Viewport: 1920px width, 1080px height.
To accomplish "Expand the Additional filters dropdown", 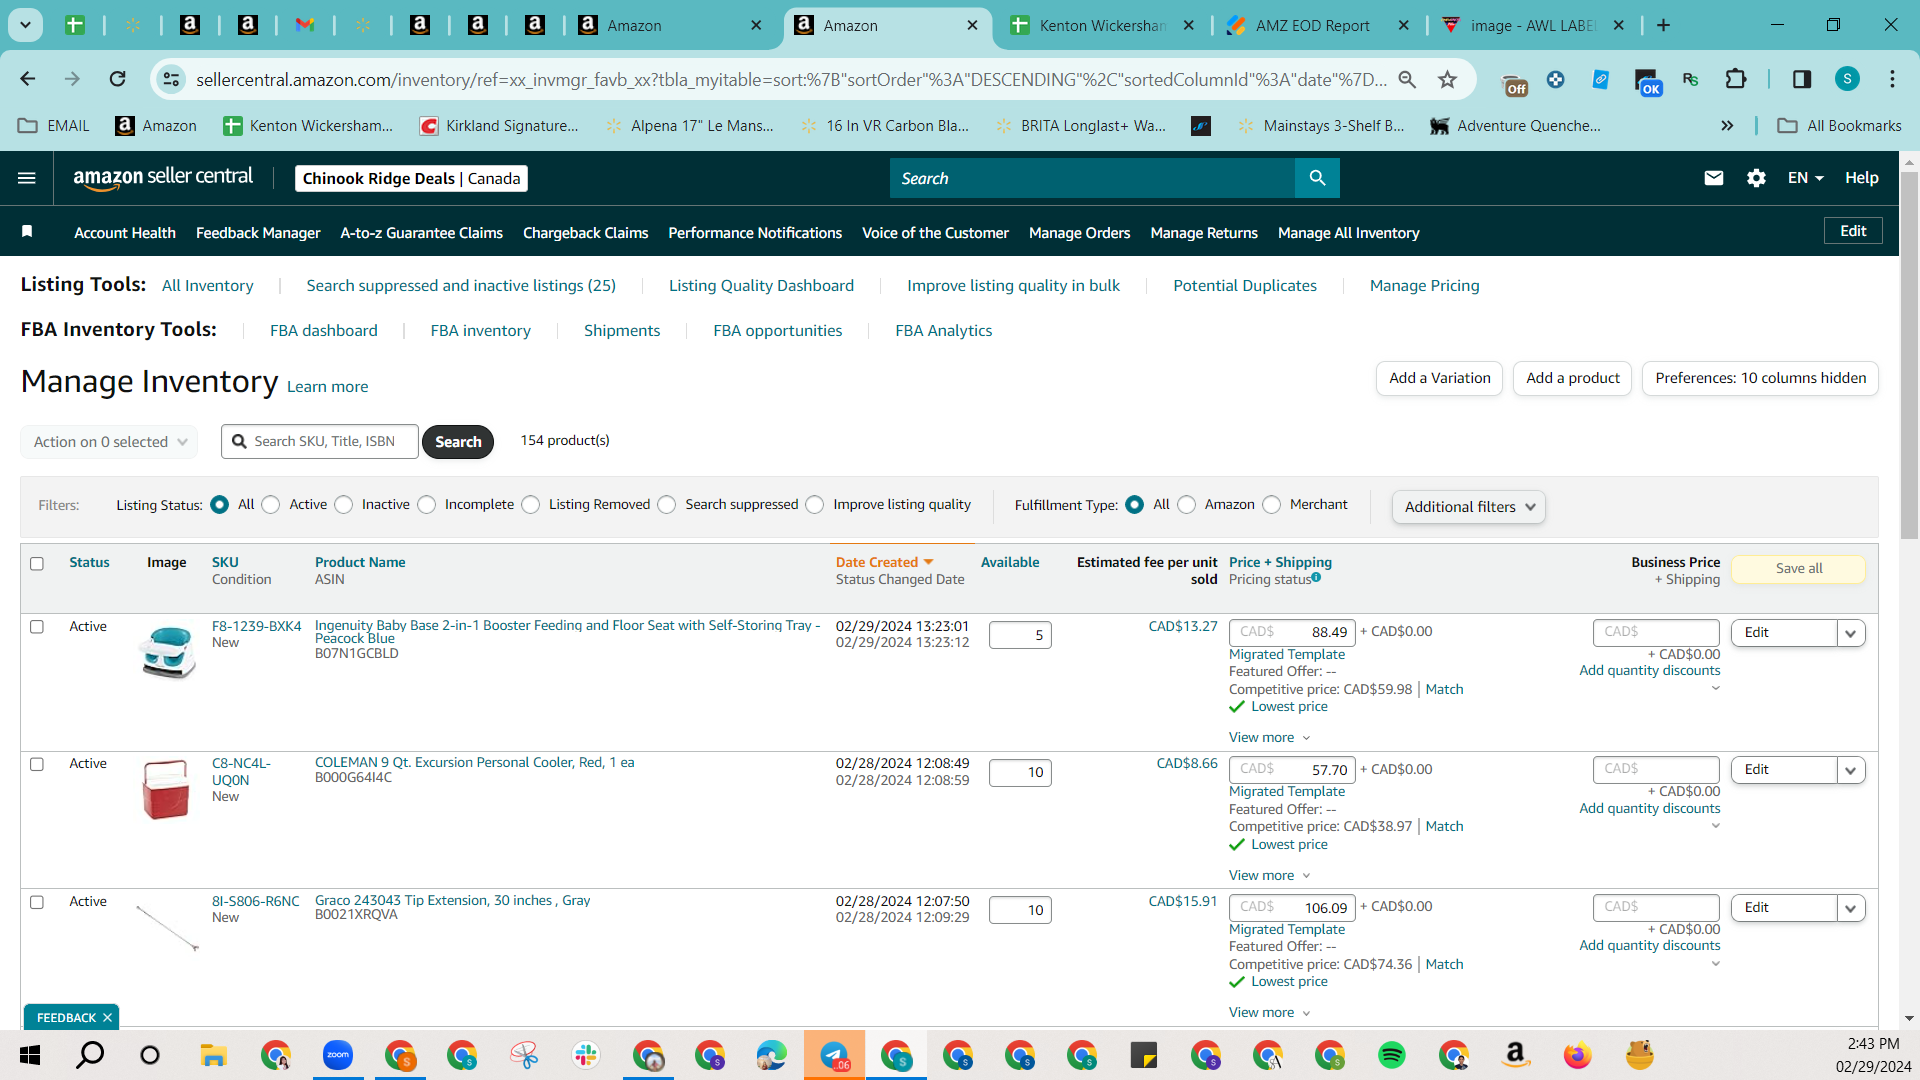I will (x=1469, y=507).
